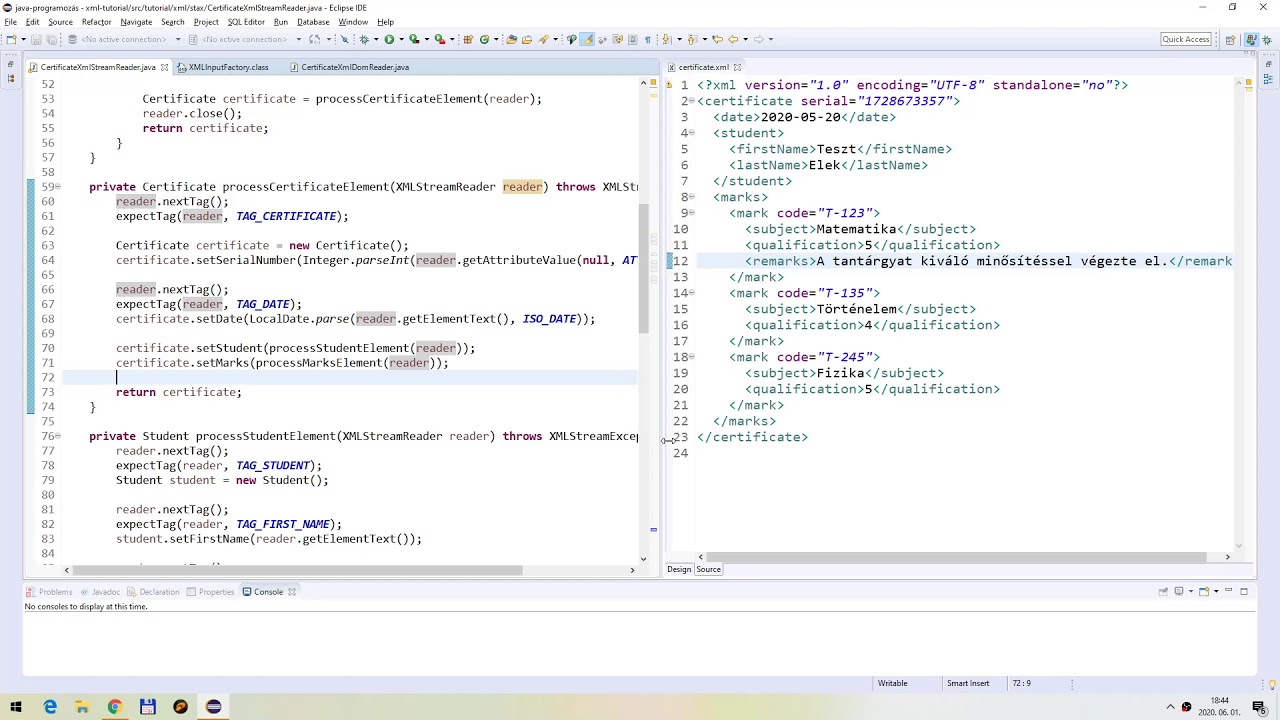Open dropdown next to New file icon
Screen dimensions: 1280x720
click(23, 39)
